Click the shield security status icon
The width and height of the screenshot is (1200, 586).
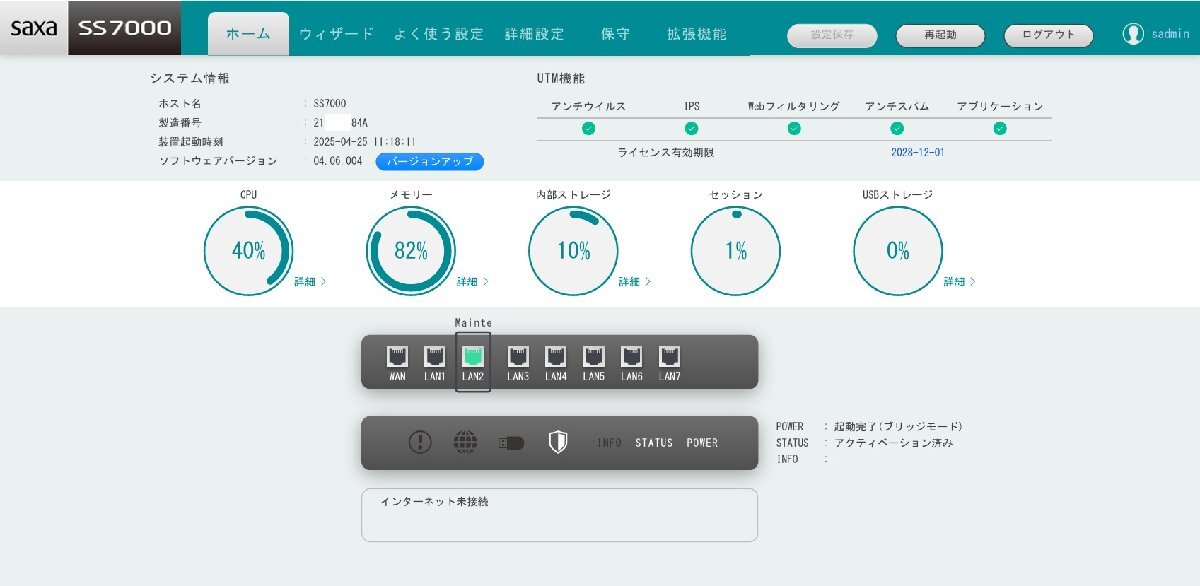(x=557, y=441)
